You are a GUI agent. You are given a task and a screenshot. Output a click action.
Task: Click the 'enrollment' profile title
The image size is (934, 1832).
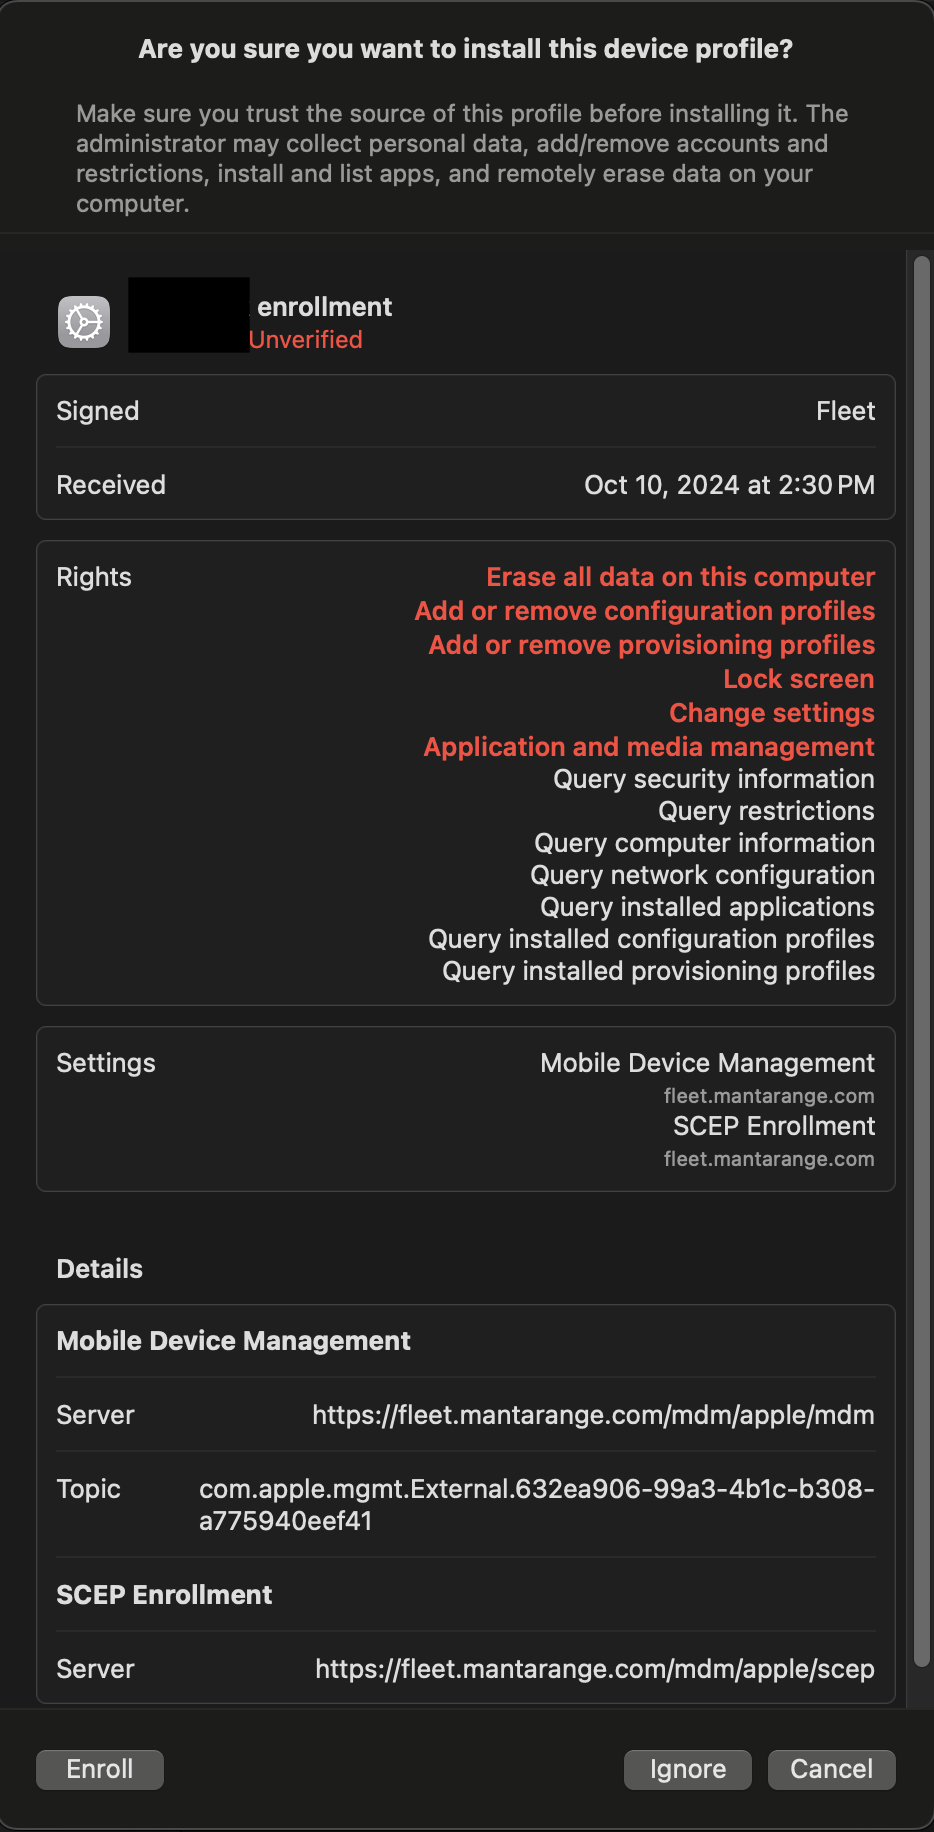click(x=325, y=307)
